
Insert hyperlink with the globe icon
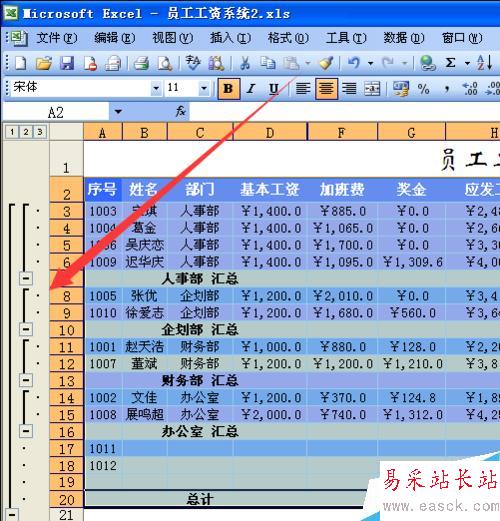(x=427, y=63)
